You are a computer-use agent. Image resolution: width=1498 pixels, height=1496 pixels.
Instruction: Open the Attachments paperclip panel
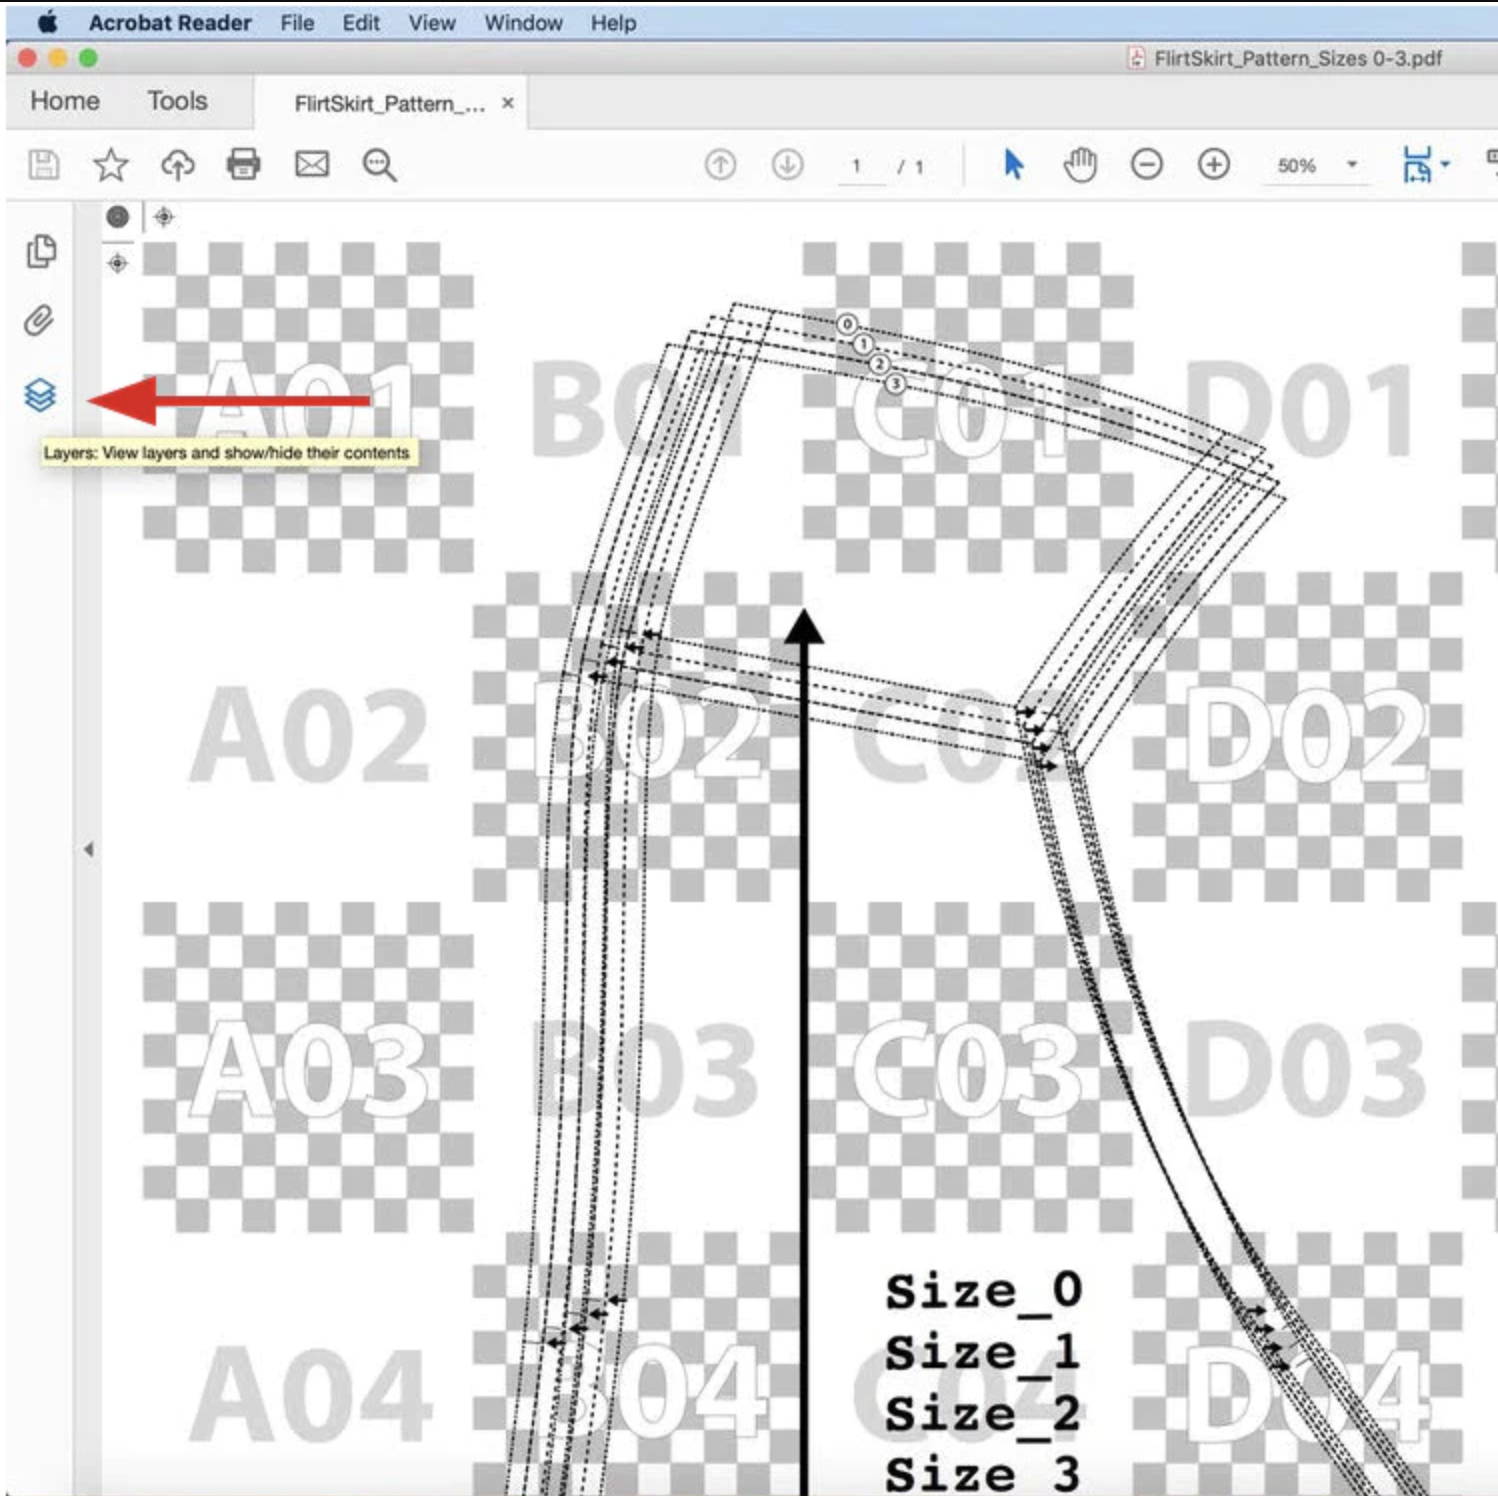pos(39,321)
